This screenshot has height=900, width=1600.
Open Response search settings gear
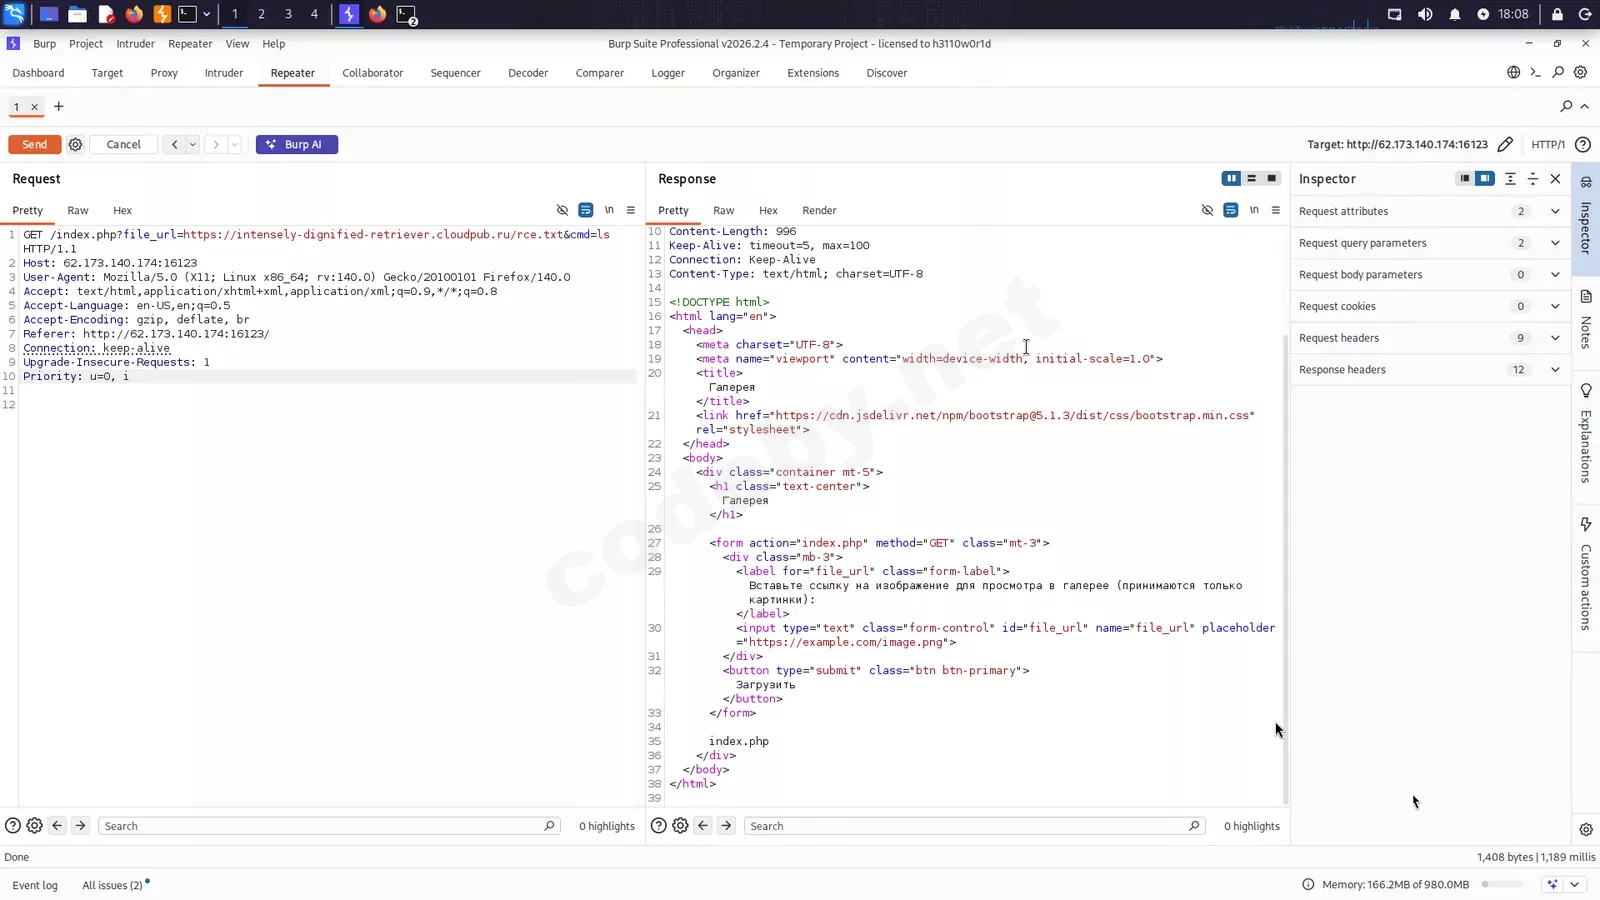[680, 826]
